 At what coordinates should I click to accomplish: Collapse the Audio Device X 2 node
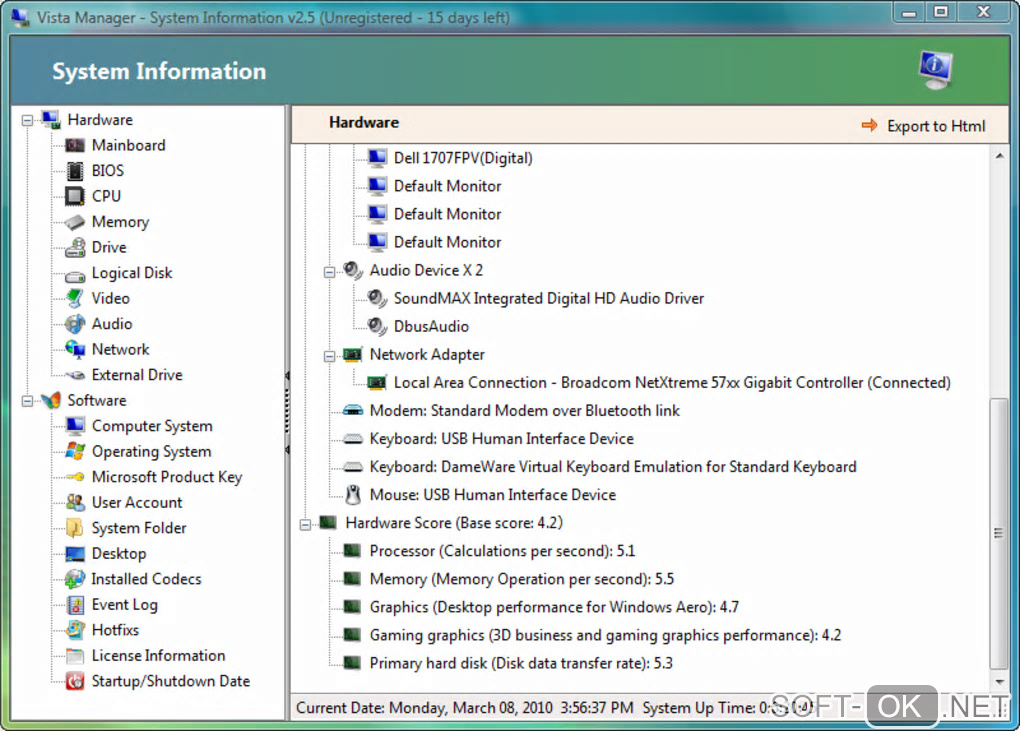pyautogui.click(x=329, y=272)
